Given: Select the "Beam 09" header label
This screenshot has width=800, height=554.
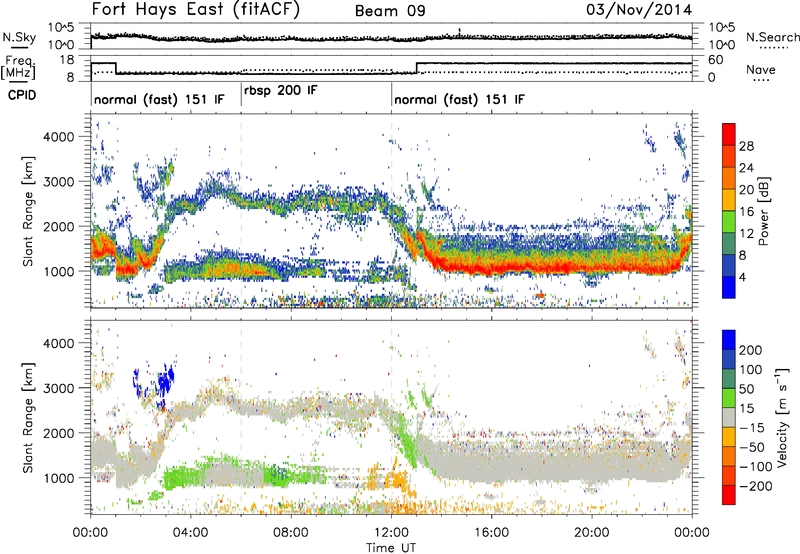Looking at the screenshot, I should click(390, 11).
